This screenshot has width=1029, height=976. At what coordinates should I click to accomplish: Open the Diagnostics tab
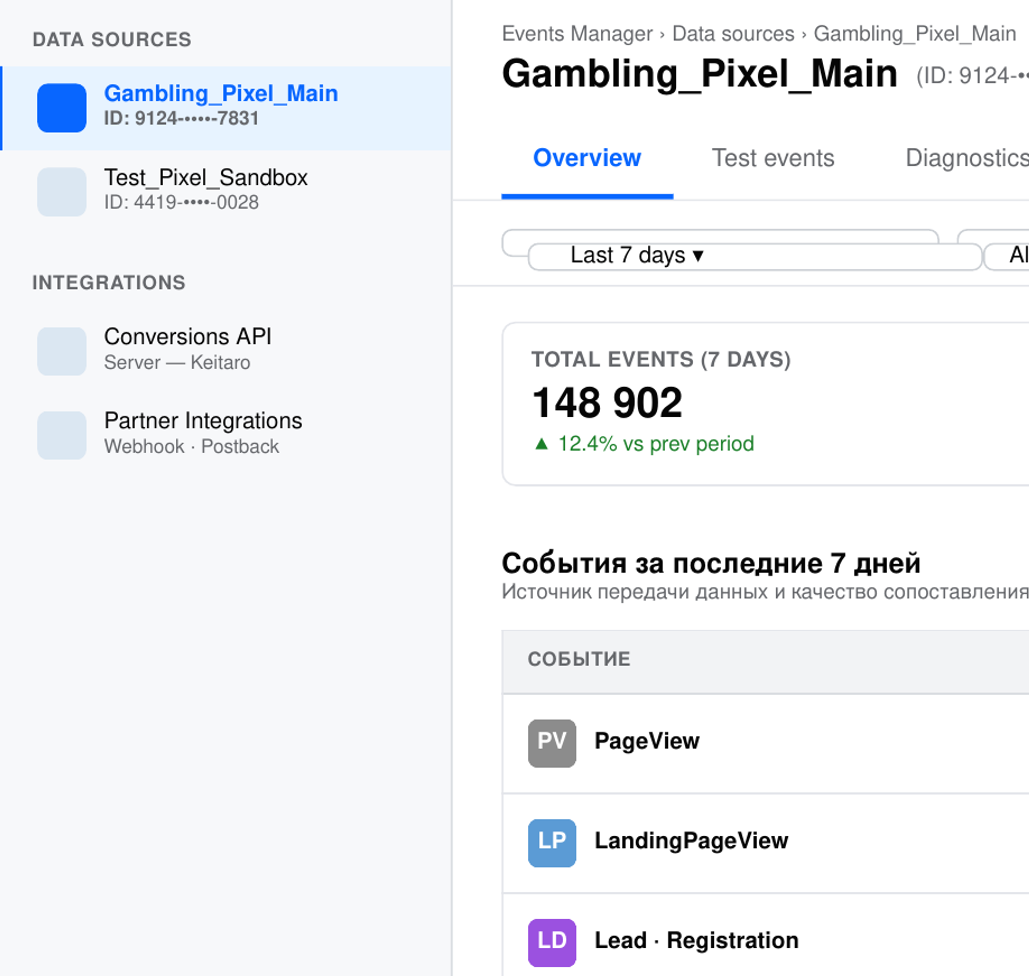pos(966,159)
